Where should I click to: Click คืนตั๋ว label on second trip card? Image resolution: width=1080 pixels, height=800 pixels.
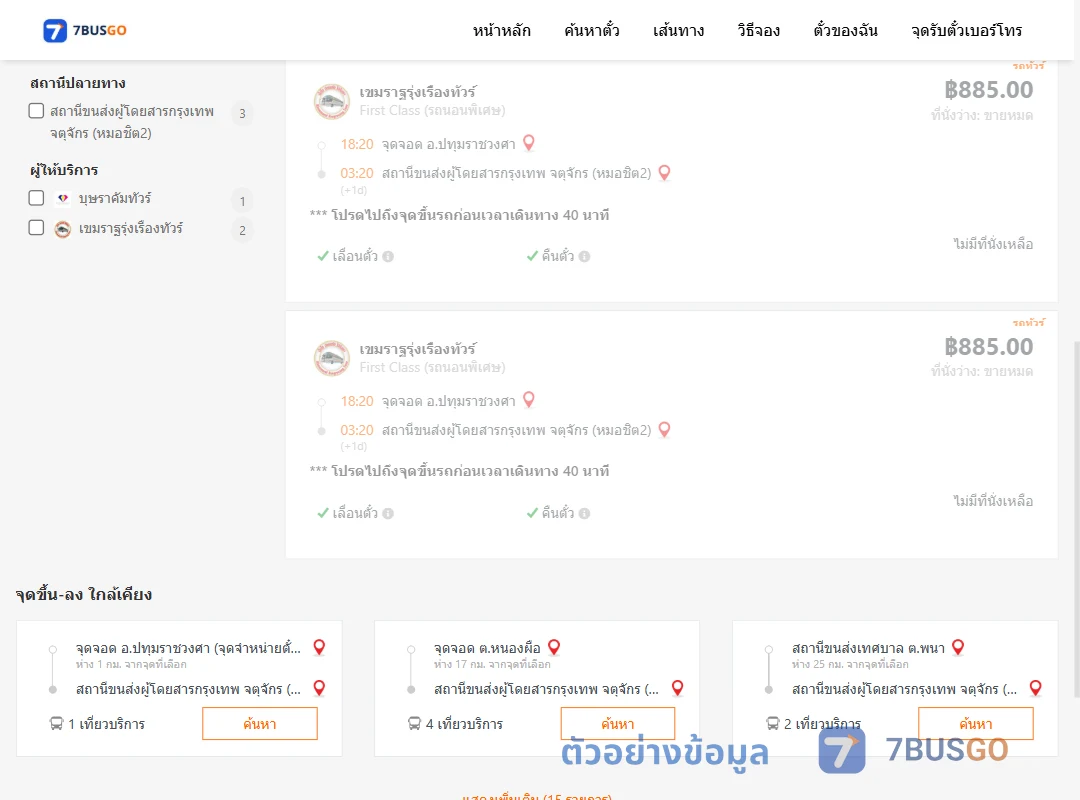(x=557, y=513)
